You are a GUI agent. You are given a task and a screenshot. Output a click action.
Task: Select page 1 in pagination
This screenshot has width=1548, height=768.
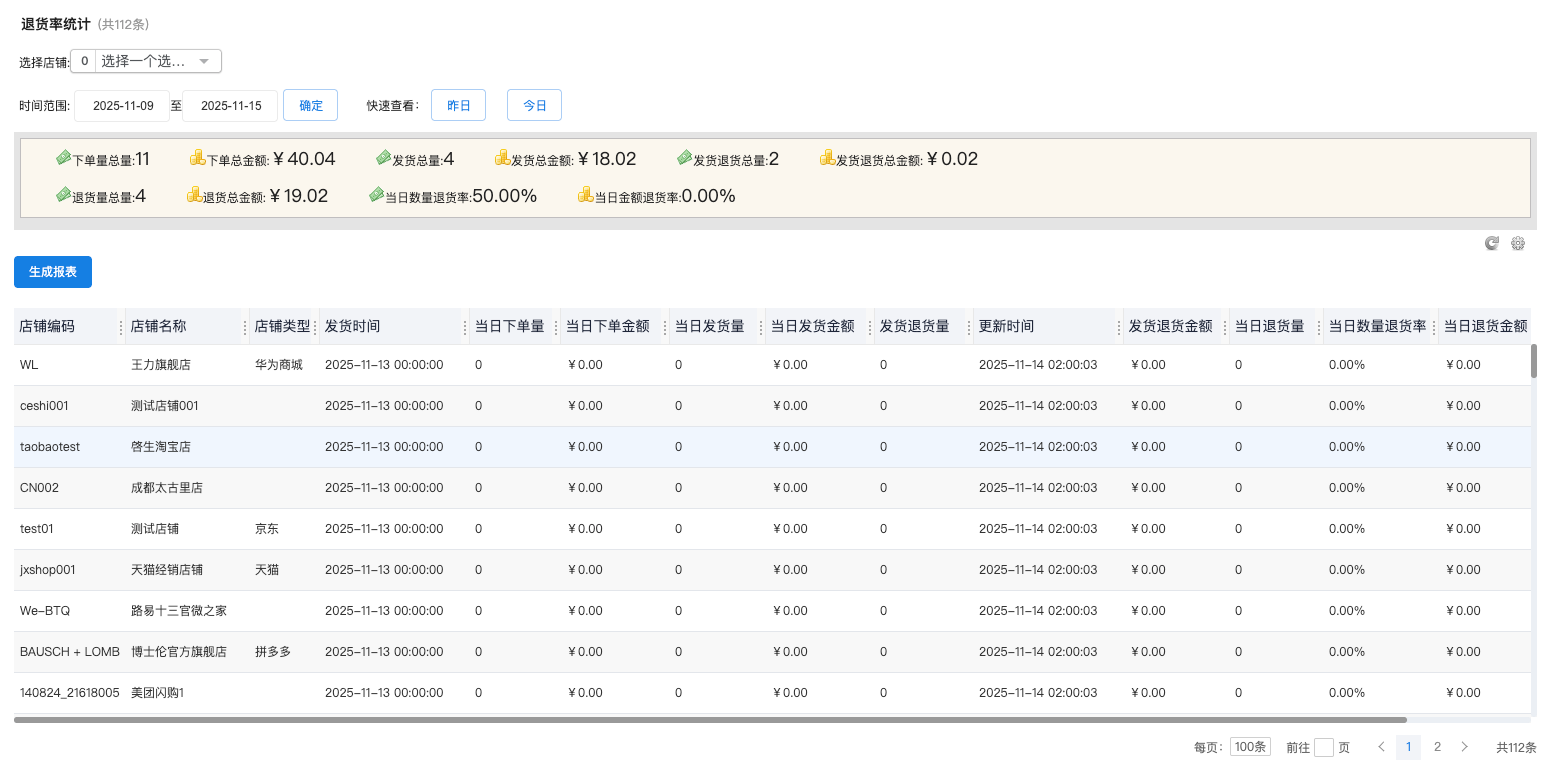[1408, 747]
